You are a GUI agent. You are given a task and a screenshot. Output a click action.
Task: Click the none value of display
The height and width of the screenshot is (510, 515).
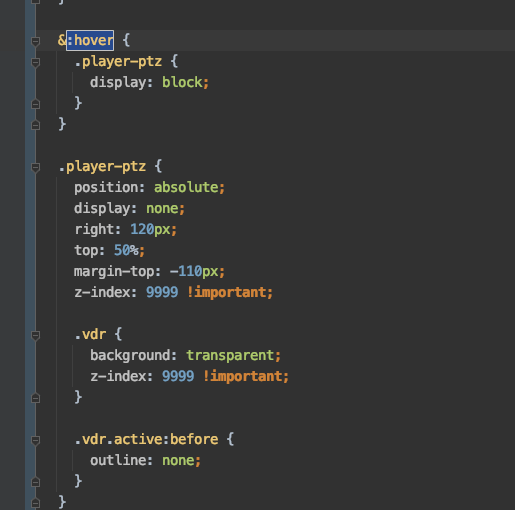pyautogui.click(x=162, y=209)
